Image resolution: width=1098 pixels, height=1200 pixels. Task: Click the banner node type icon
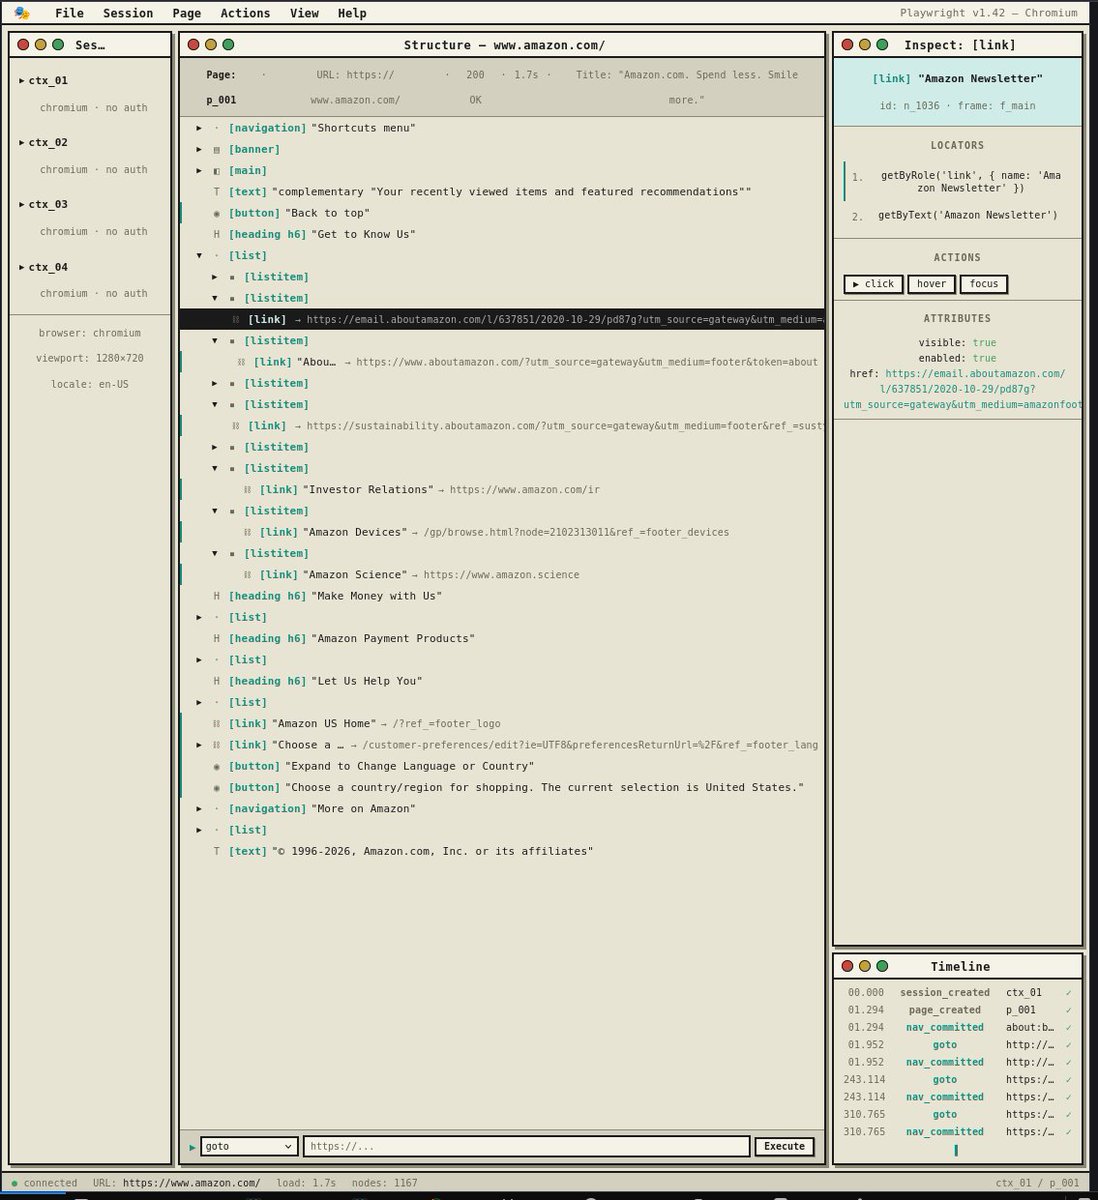click(216, 149)
